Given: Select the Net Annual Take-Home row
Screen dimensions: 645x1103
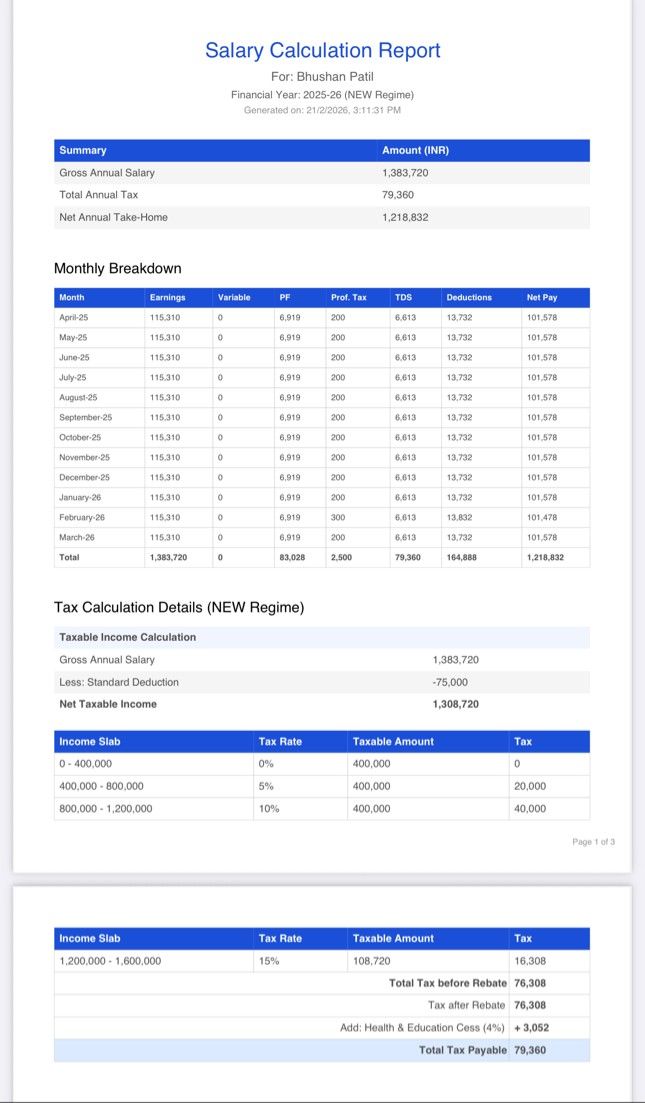Looking at the screenshot, I should (x=322, y=217).
